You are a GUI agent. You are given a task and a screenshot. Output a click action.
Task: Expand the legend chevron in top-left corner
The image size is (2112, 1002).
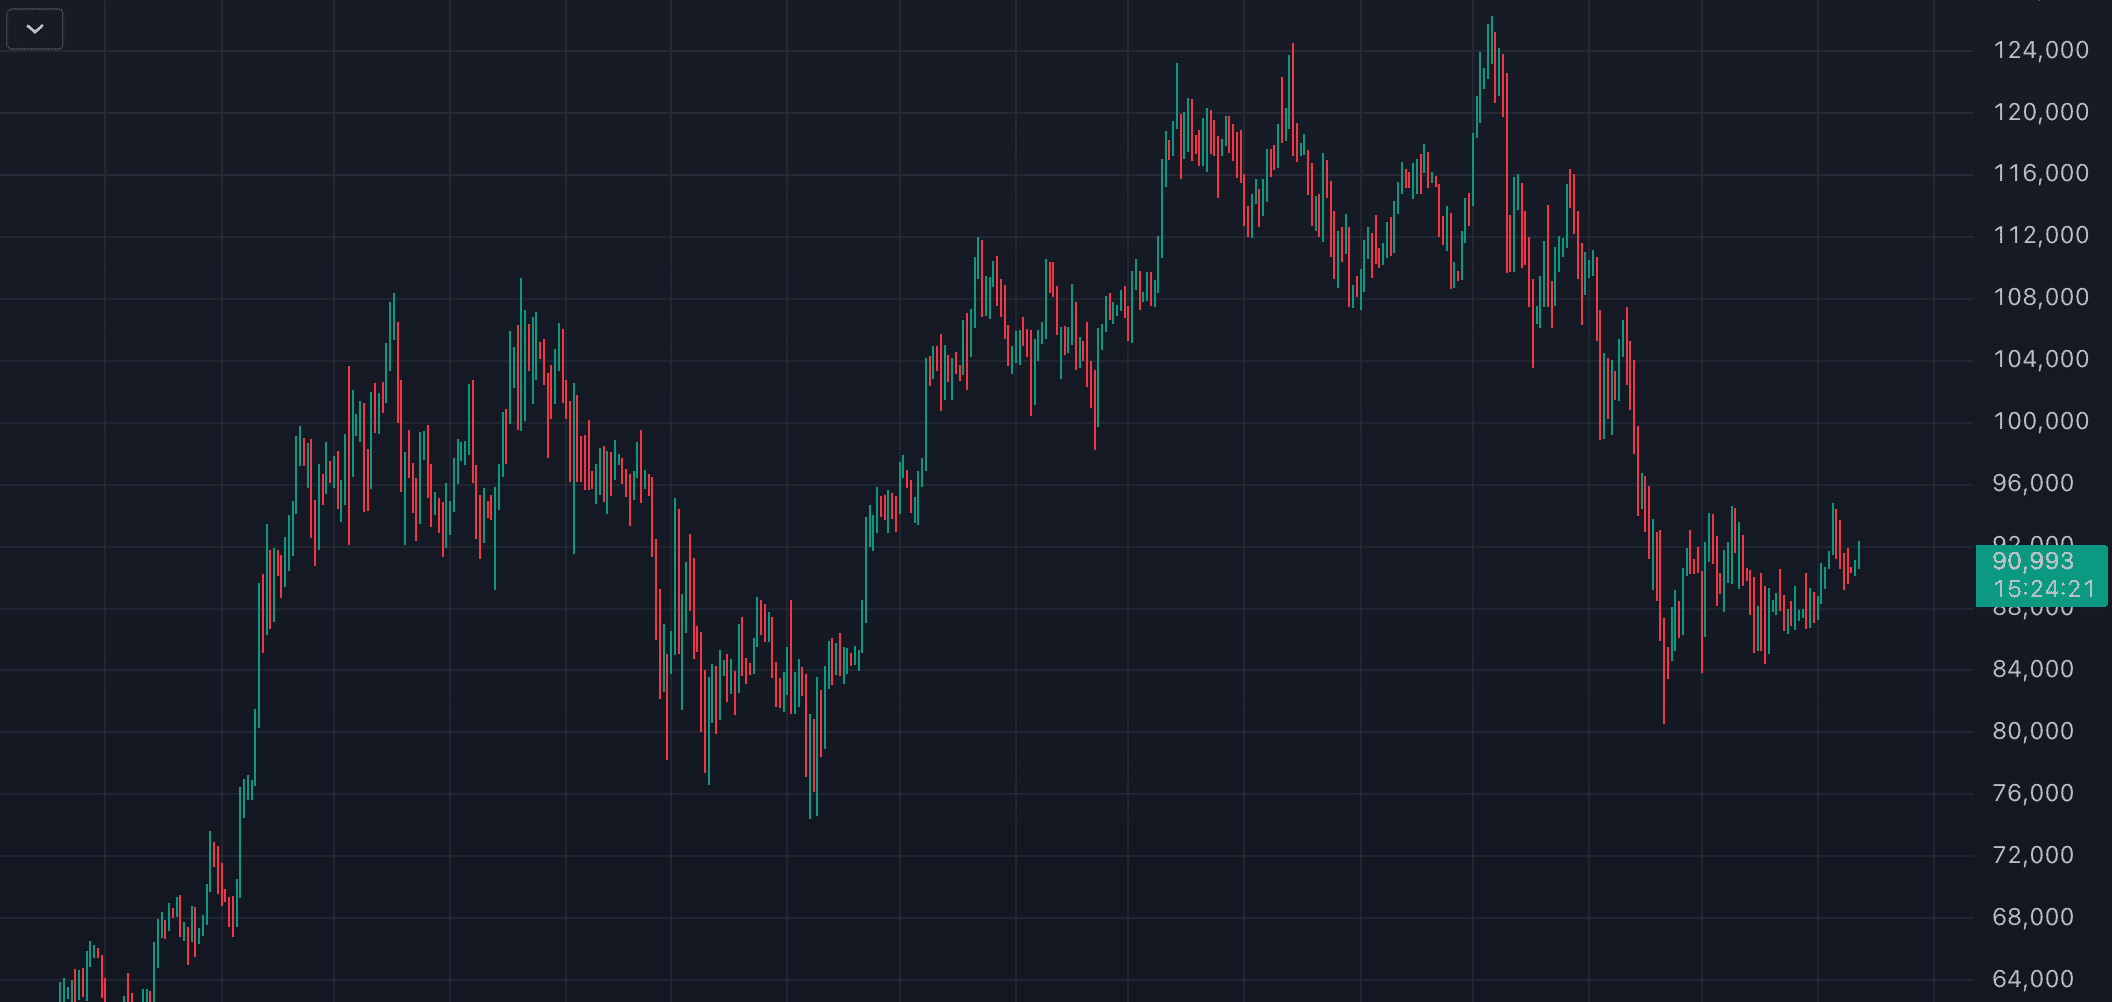tap(35, 29)
